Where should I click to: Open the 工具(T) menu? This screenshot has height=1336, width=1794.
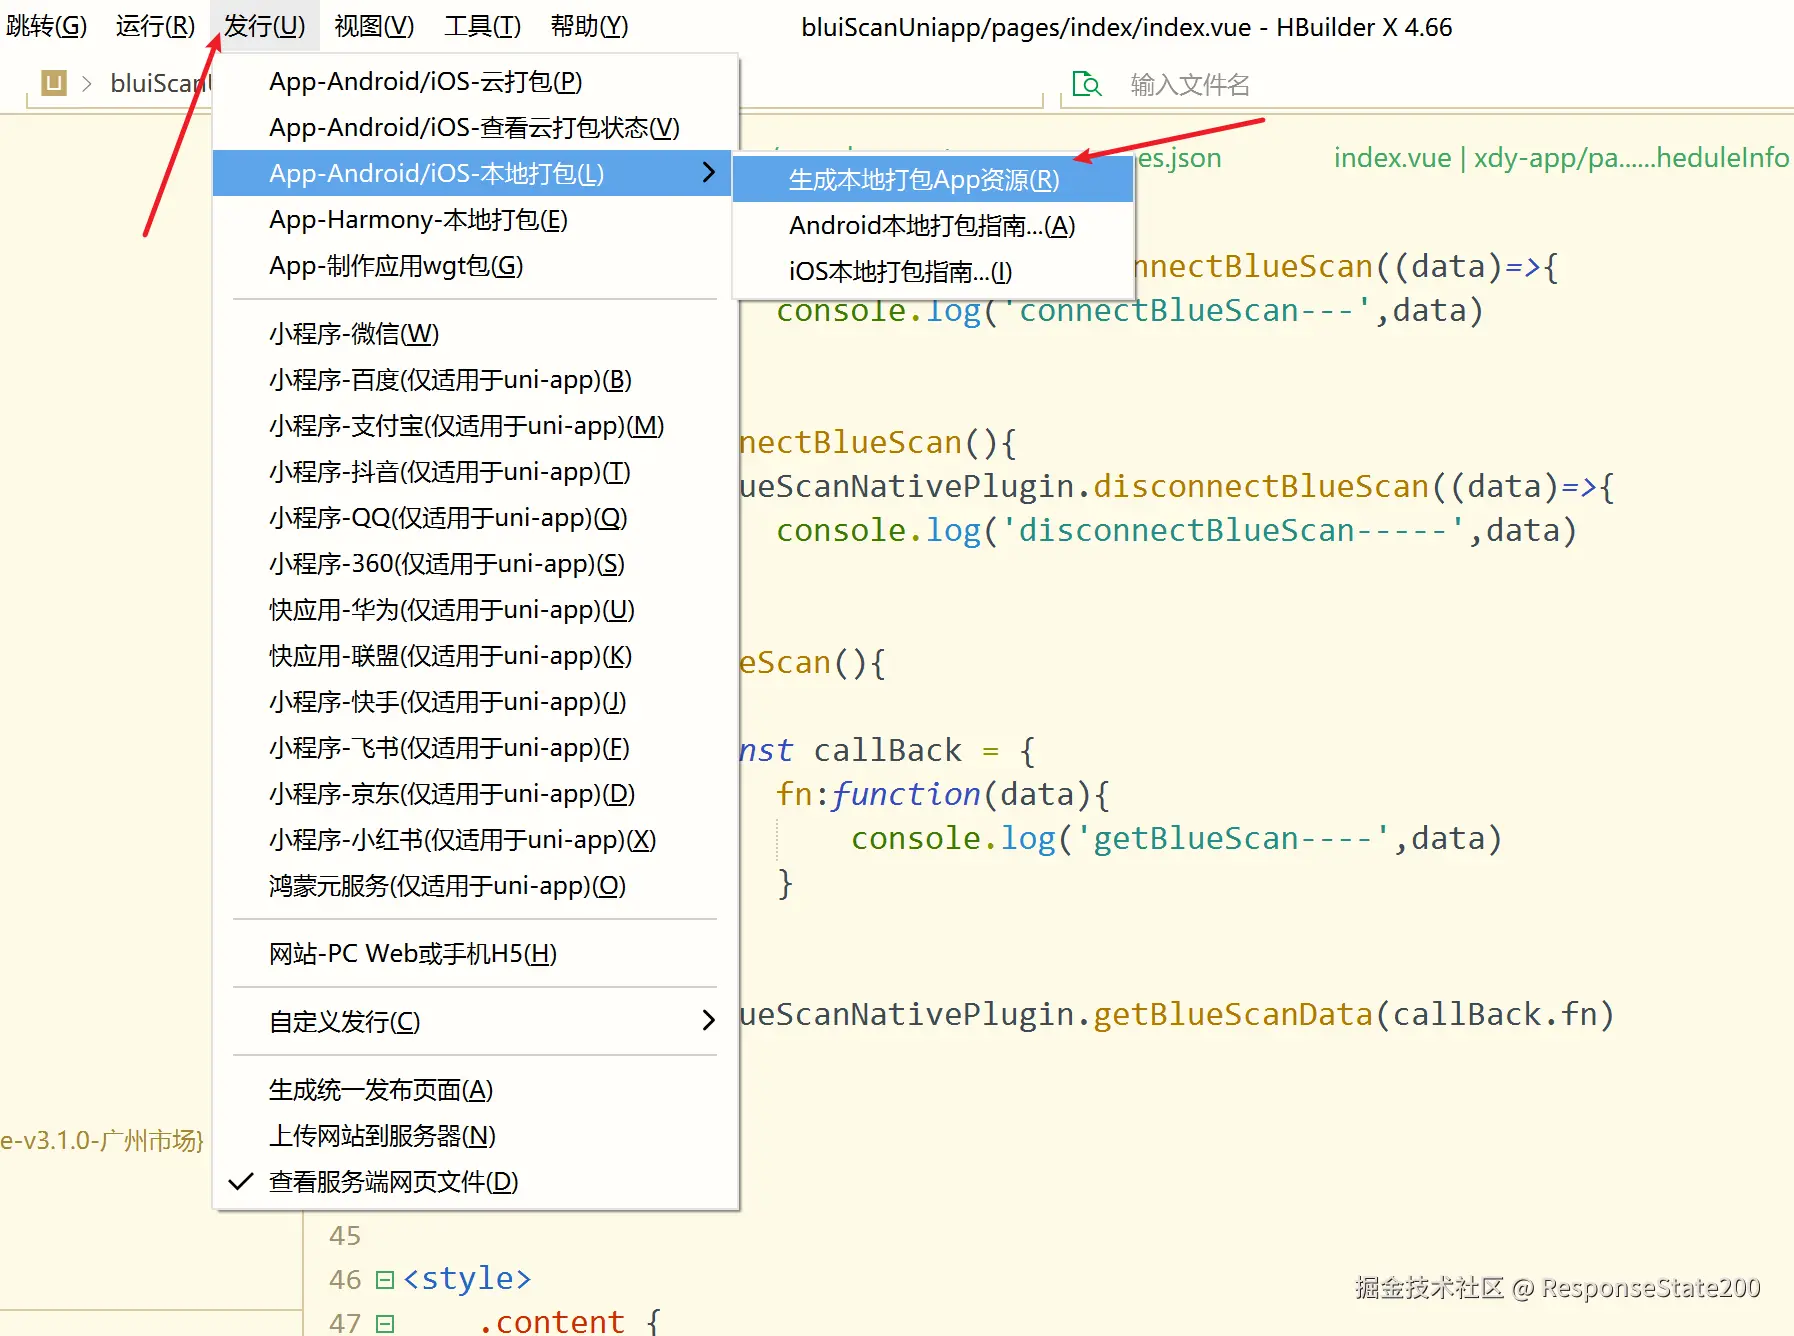(x=482, y=26)
